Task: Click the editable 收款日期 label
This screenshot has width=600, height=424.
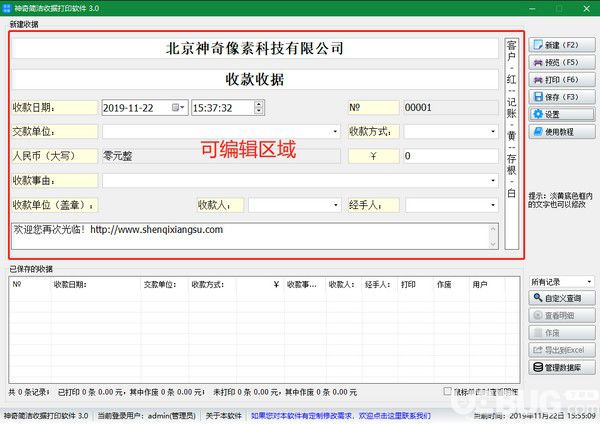Action: click(55, 108)
